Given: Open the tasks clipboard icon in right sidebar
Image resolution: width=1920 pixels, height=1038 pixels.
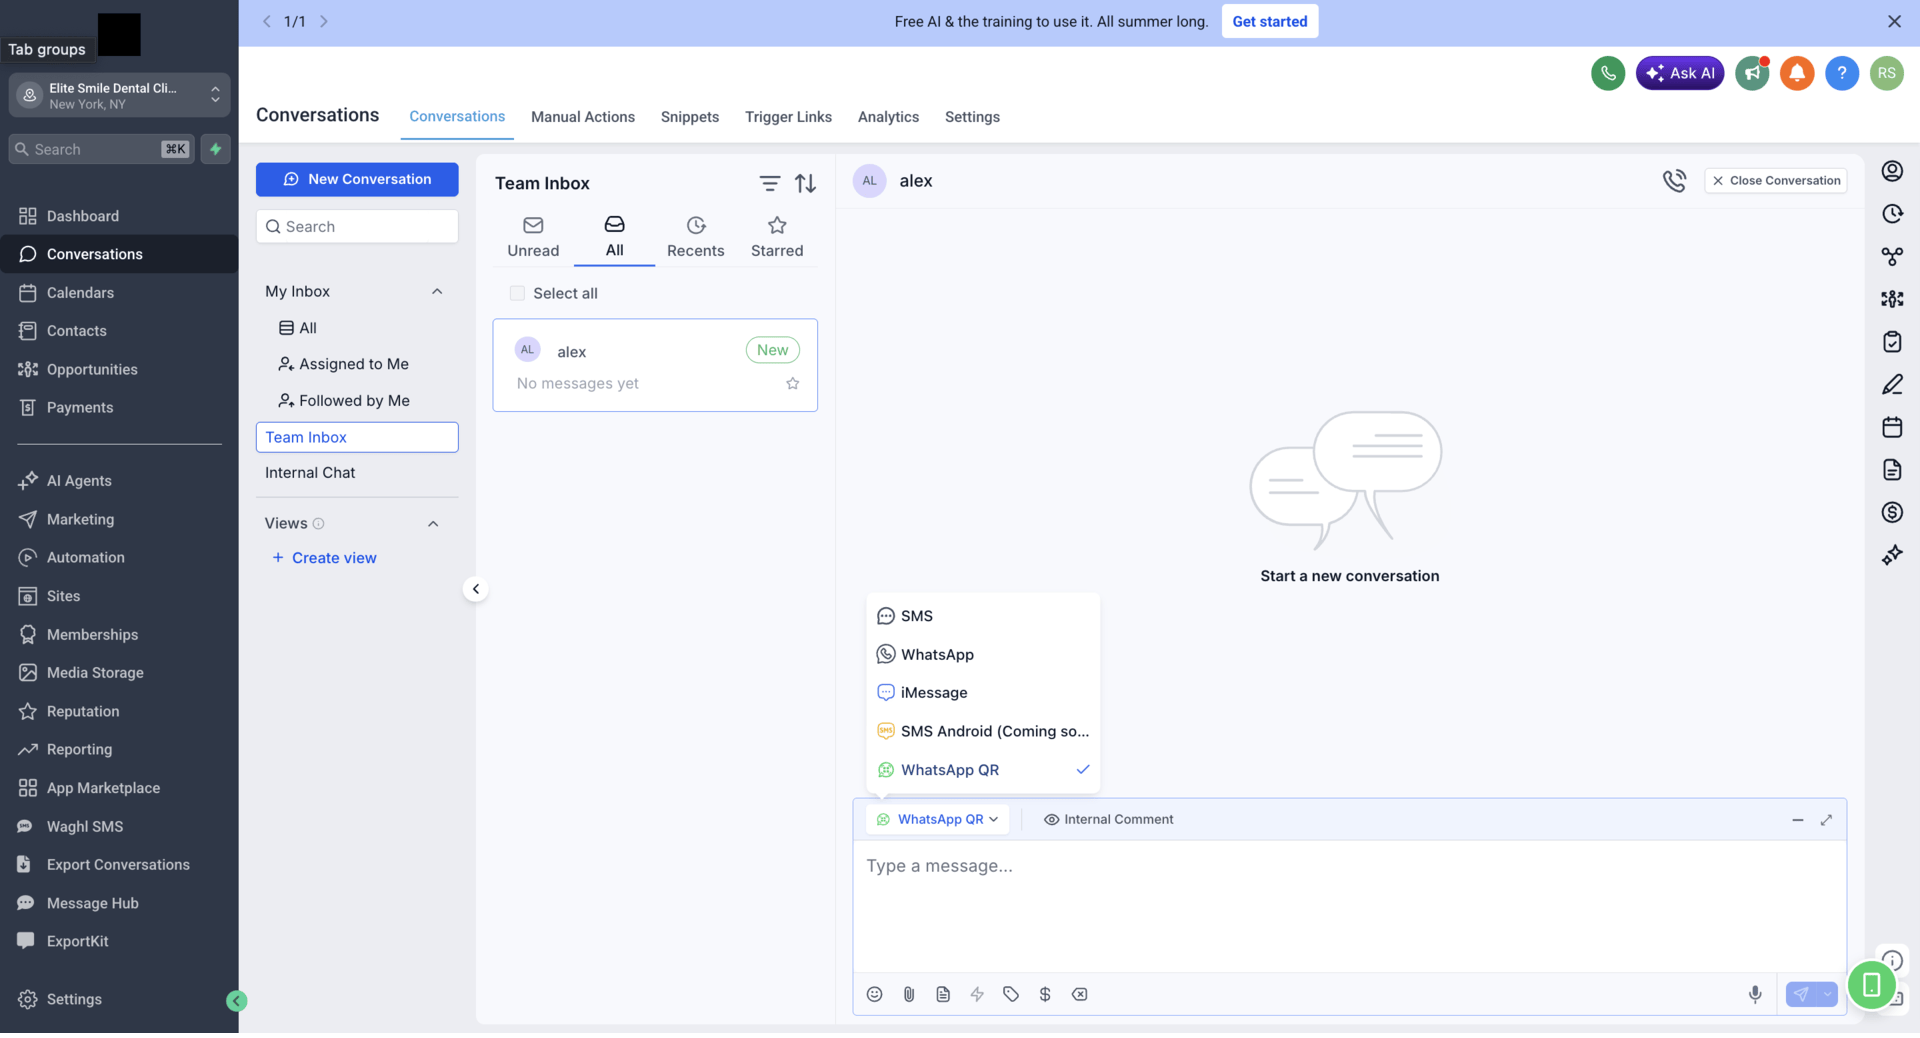Looking at the screenshot, I should [1892, 342].
